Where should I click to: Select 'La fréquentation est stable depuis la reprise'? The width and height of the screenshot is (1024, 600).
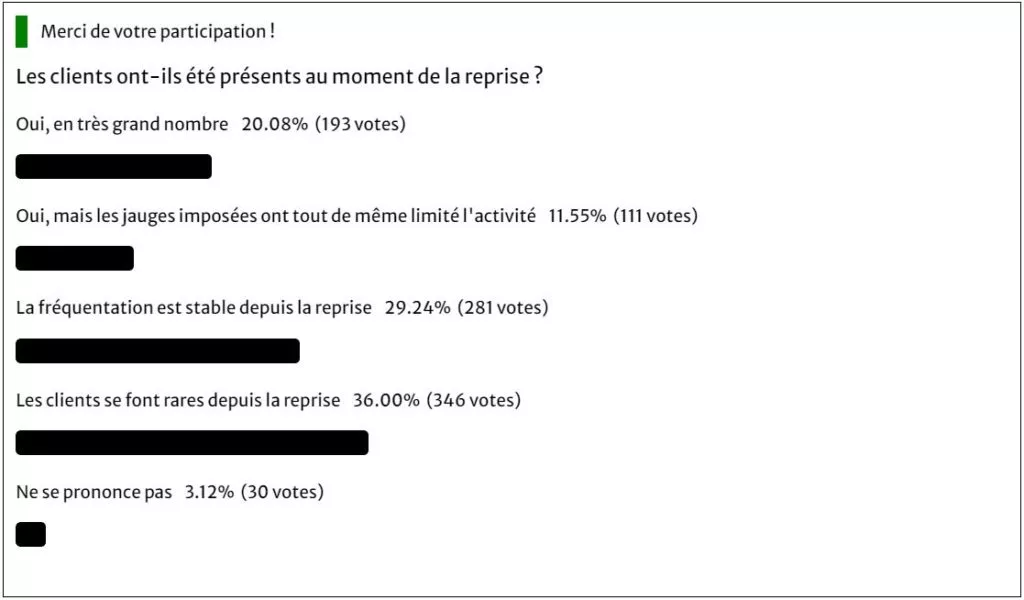click(x=193, y=308)
